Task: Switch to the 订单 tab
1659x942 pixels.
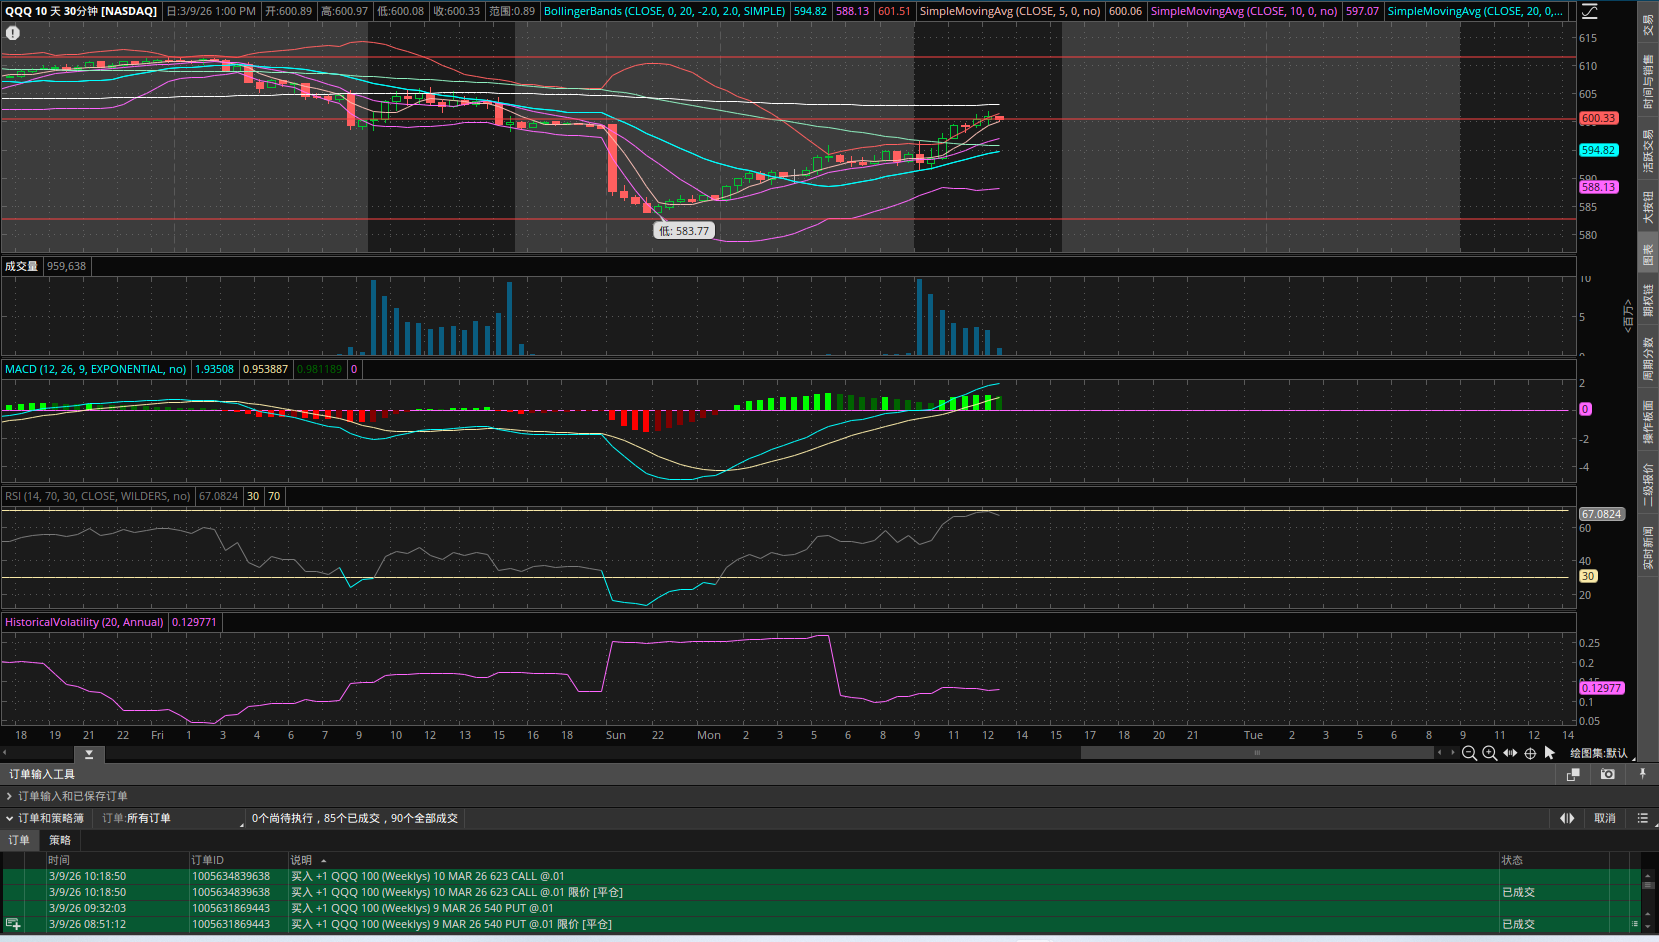Action: 19,840
